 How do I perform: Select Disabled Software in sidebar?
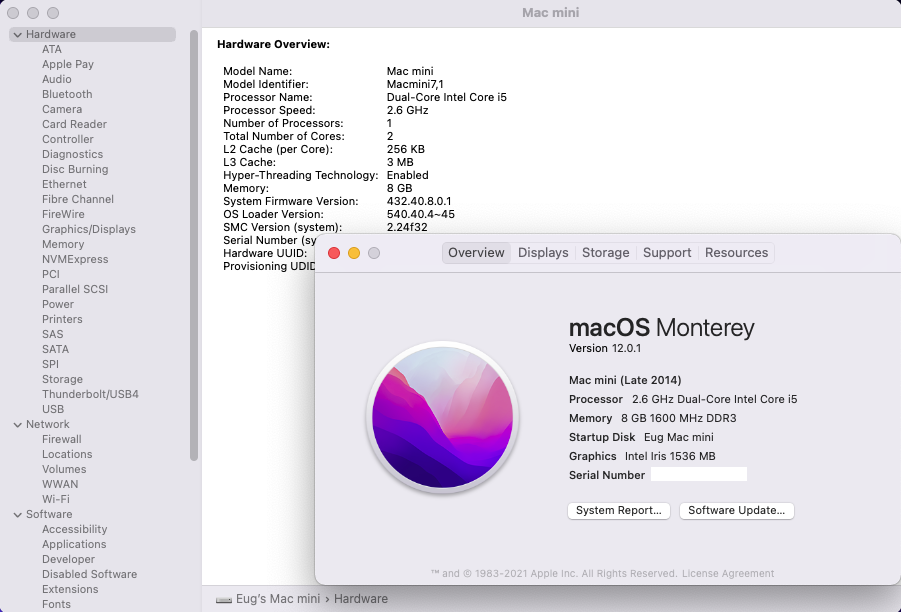(x=90, y=574)
